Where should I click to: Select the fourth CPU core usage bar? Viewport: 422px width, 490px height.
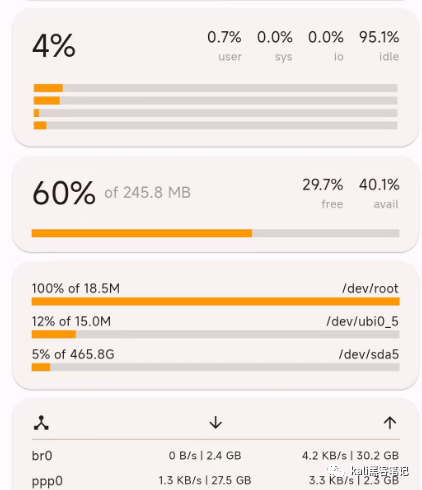[x=215, y=125]
